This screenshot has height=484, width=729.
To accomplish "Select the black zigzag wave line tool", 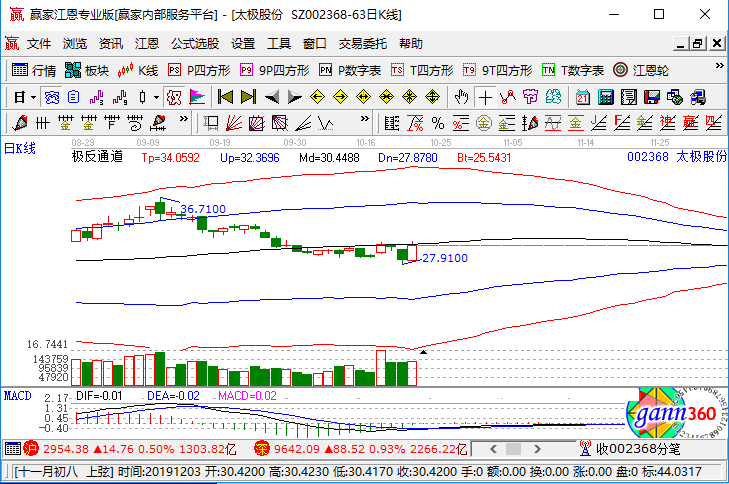I will [x=326, y=123].
